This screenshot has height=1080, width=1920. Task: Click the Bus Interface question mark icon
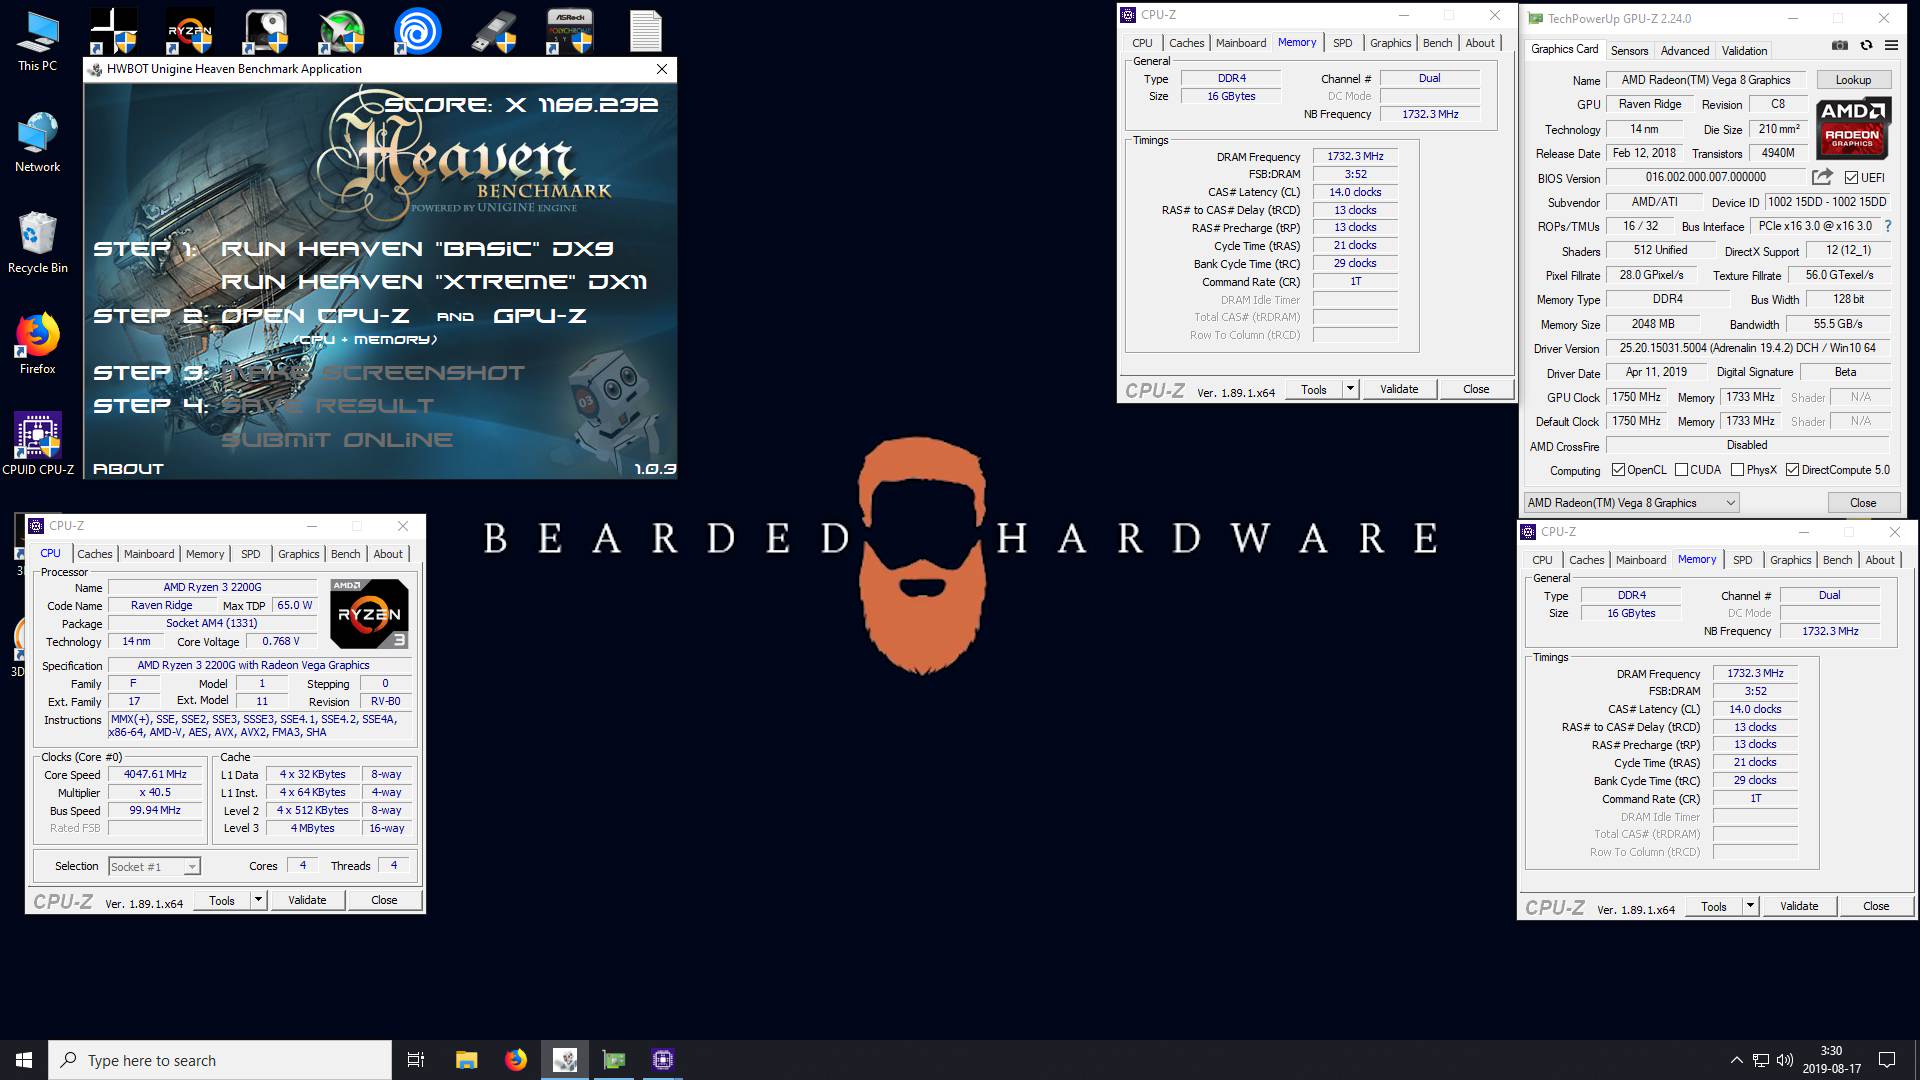(x=1887, y=226)
